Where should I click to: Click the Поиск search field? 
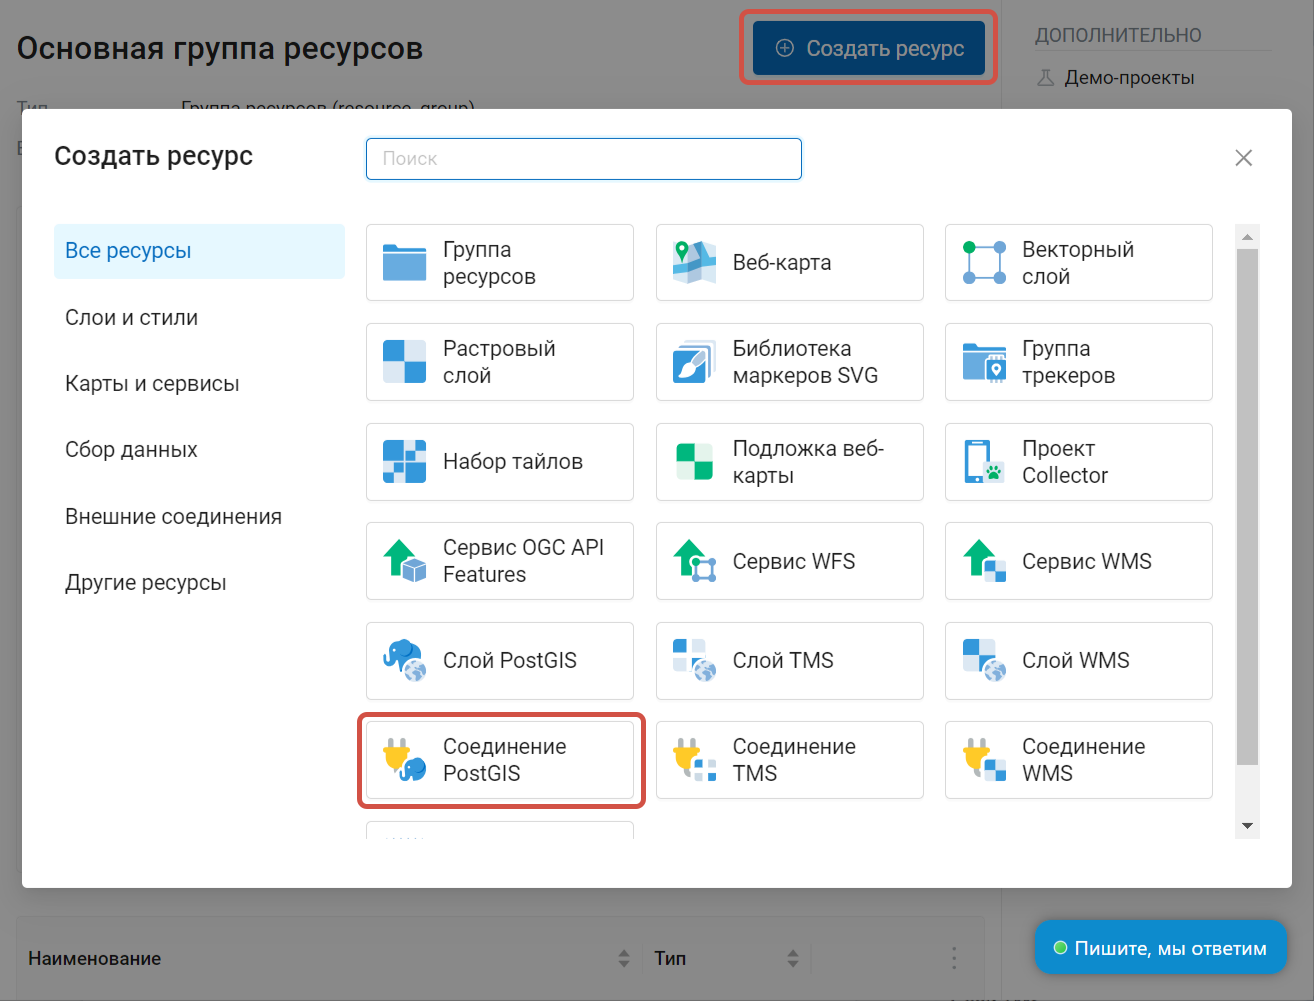[x=584, y=159]
